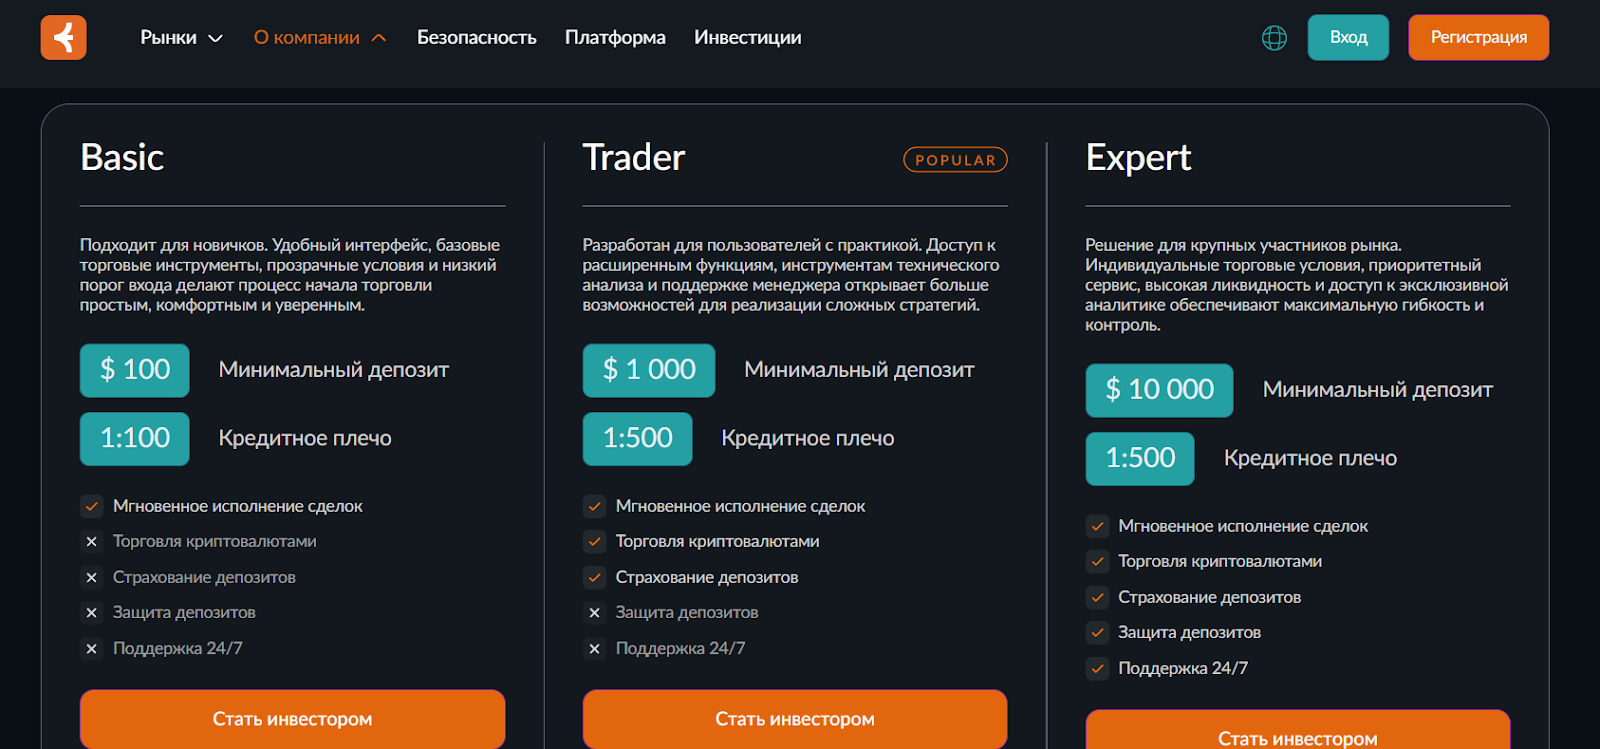Click the Trader plan 1:500 leverage badge
This screenshot has width=1600, height=749.
pos(637,438)
